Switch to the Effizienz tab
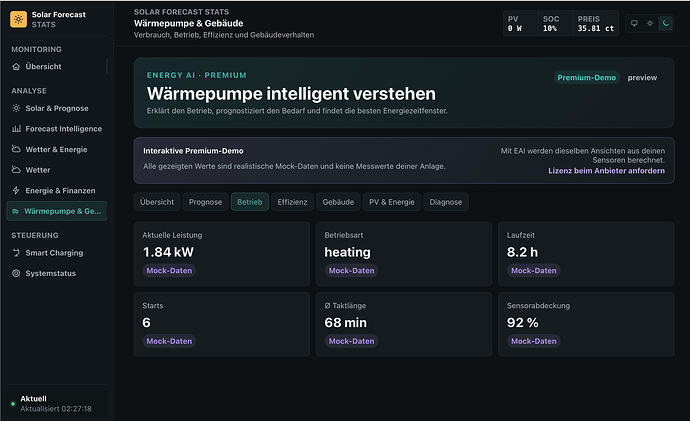Screen dimensions: 690x421 click(292, 202)
